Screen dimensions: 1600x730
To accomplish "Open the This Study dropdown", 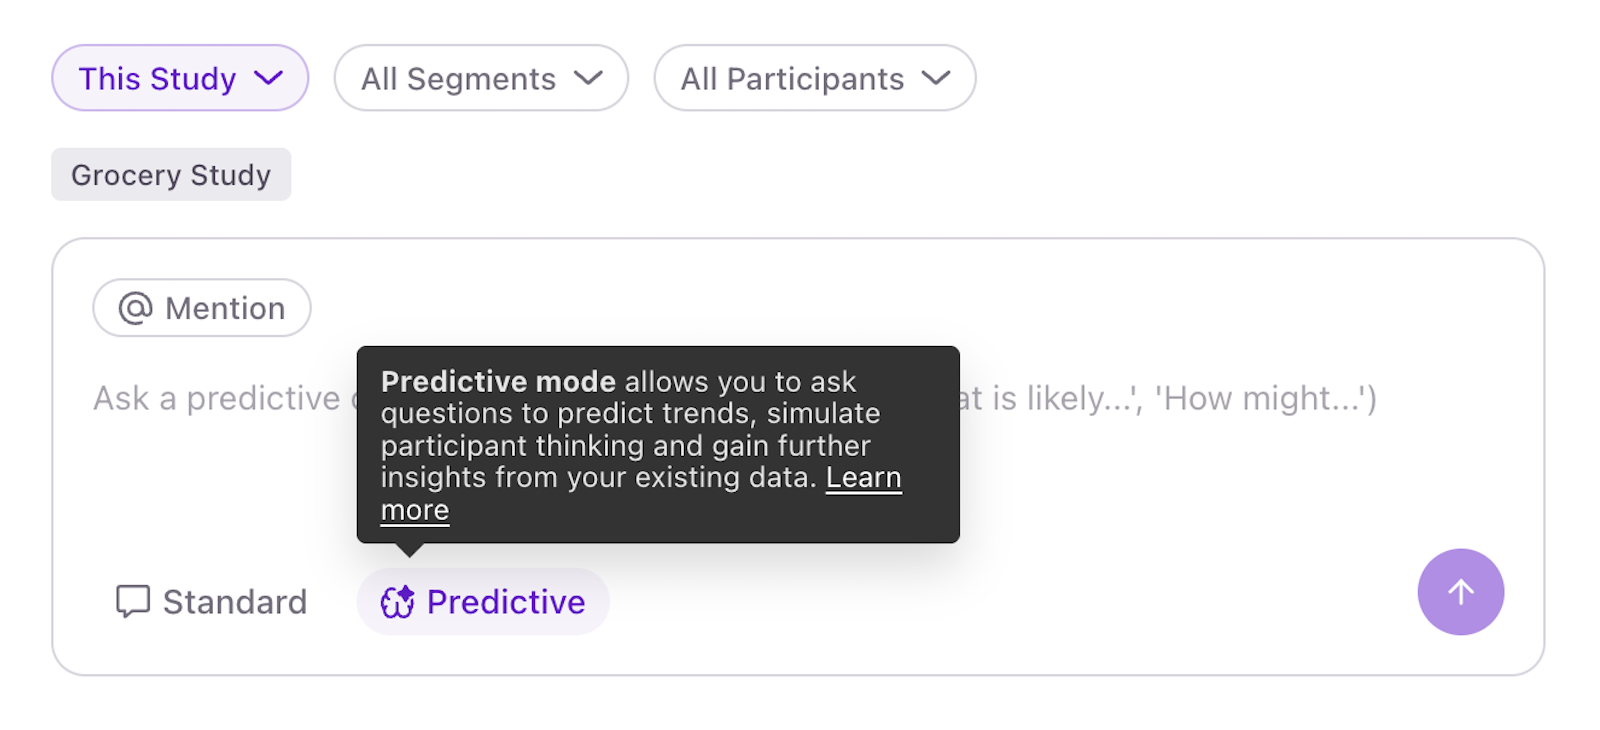I will [180, 78].
